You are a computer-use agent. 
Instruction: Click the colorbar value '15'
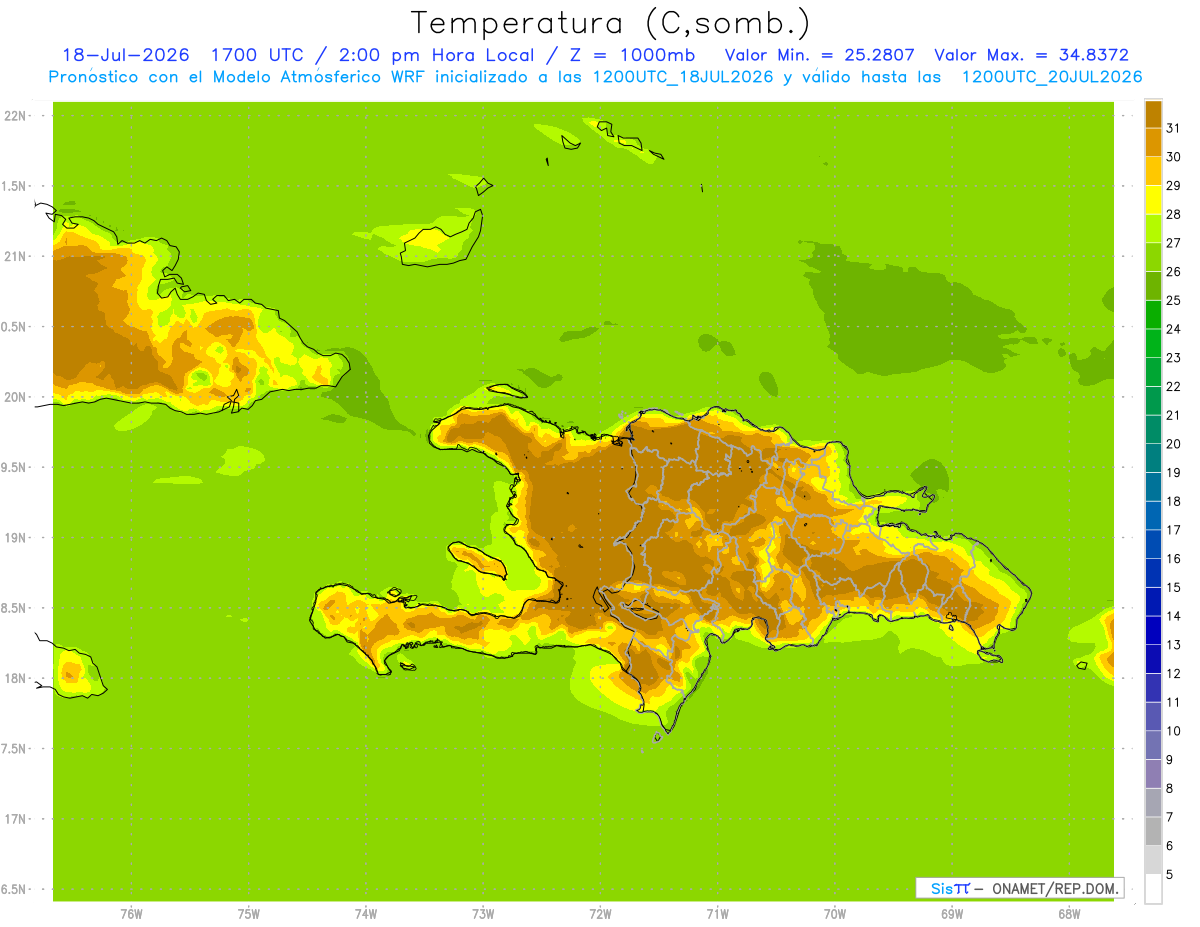[1173, 587]
